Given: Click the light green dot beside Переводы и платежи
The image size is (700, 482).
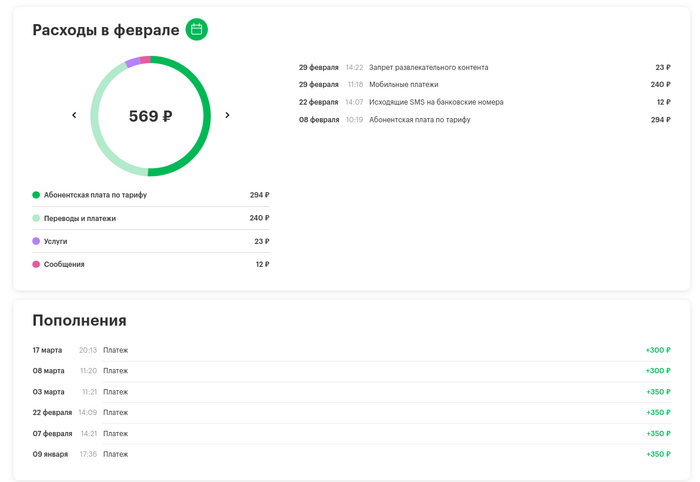Looking at the screenshot, I should coord(36,218).
